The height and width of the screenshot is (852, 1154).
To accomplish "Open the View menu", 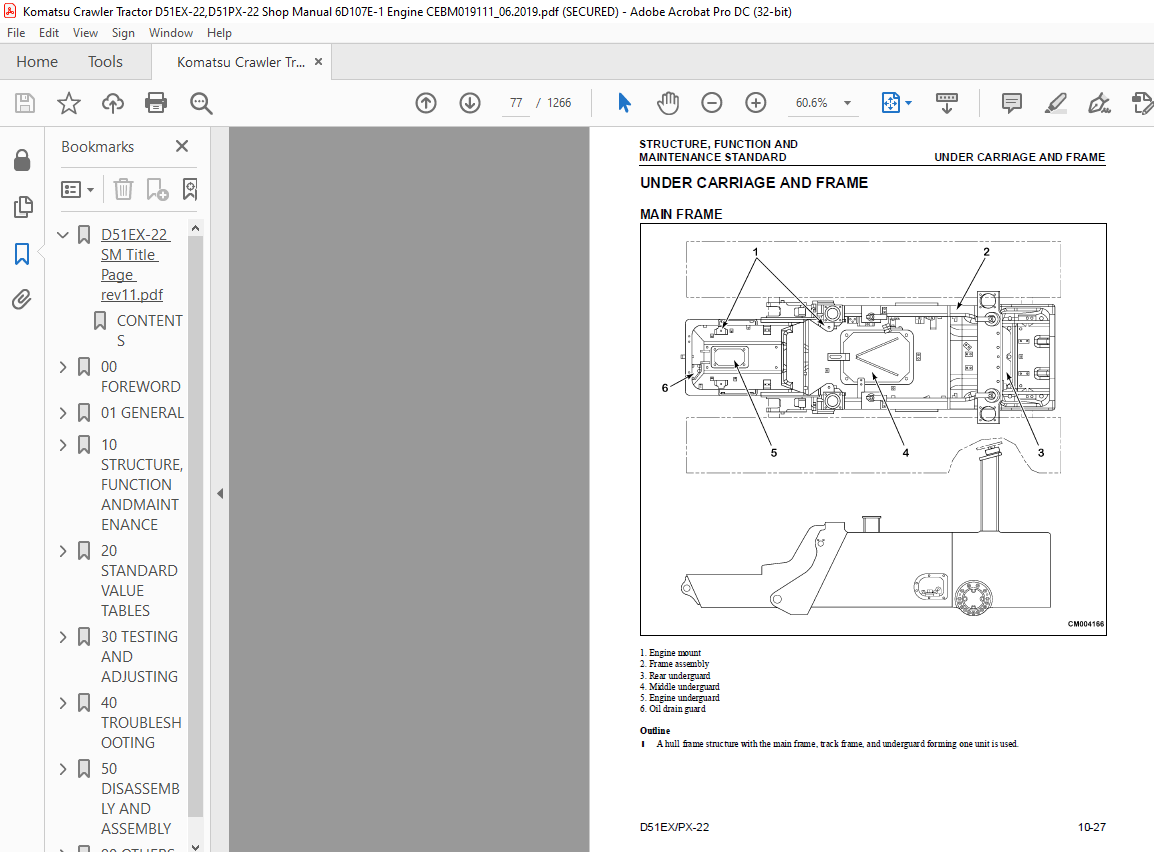I will click(x=85, y=33).
